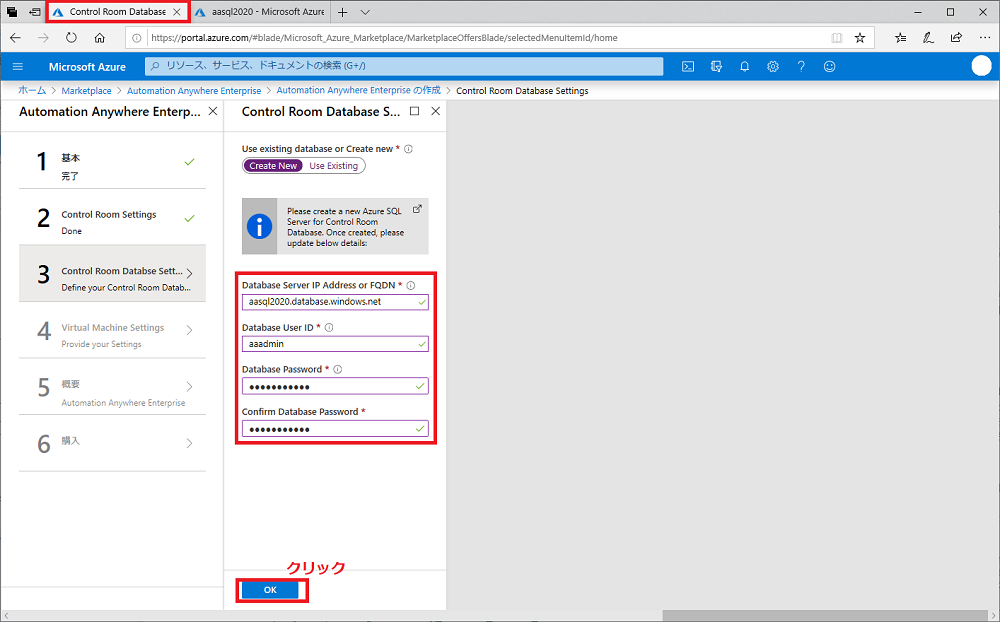Click Automation Anywhere Enterprise の作成 breadcrumb
Image resolution: width=1000 pixels, height=622 pixels.
coord(358,91)
